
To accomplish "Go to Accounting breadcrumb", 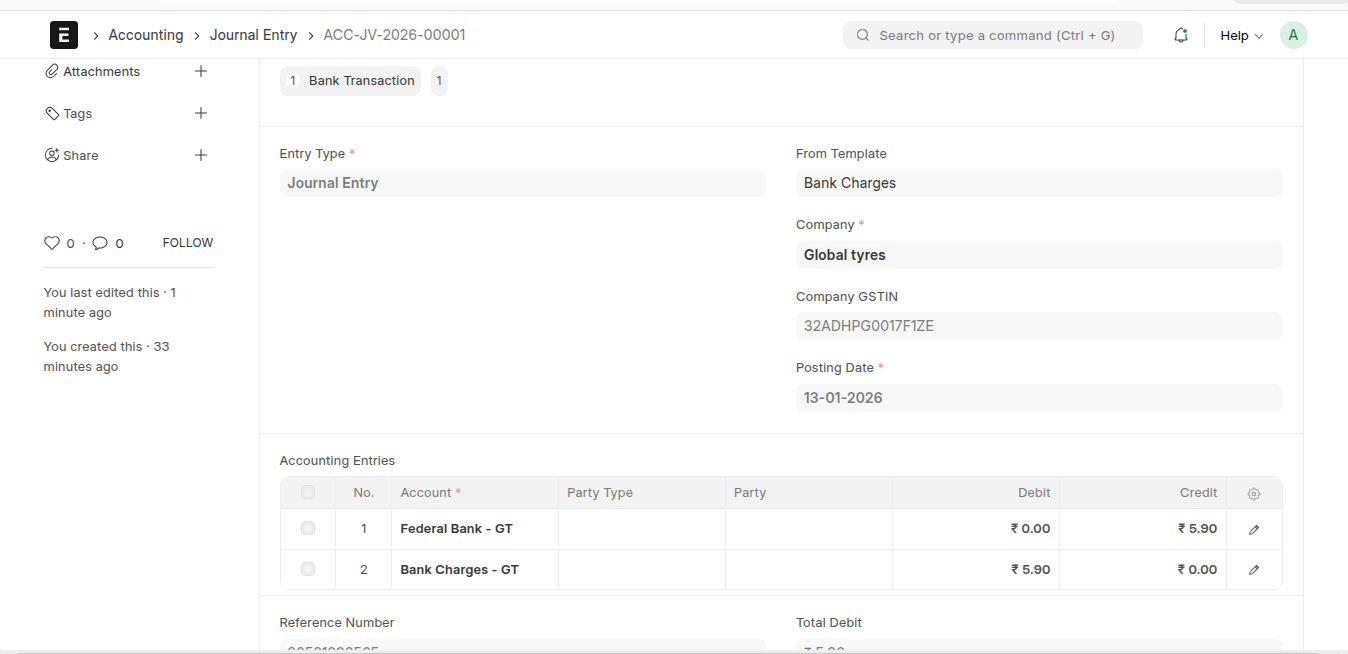I will [146, 35].
